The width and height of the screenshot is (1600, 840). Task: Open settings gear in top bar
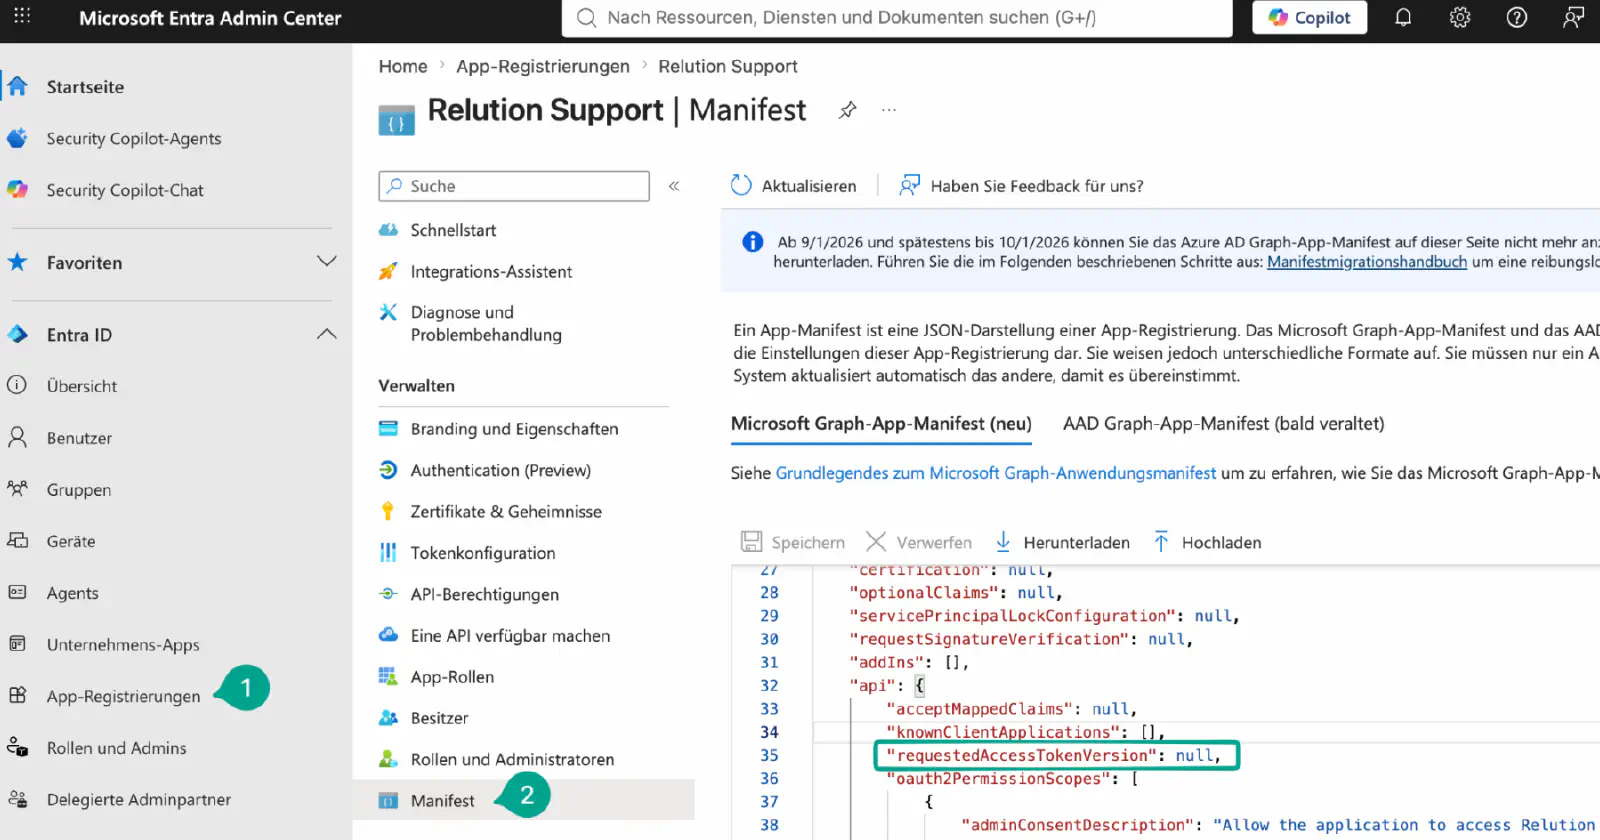(1460, 17)
